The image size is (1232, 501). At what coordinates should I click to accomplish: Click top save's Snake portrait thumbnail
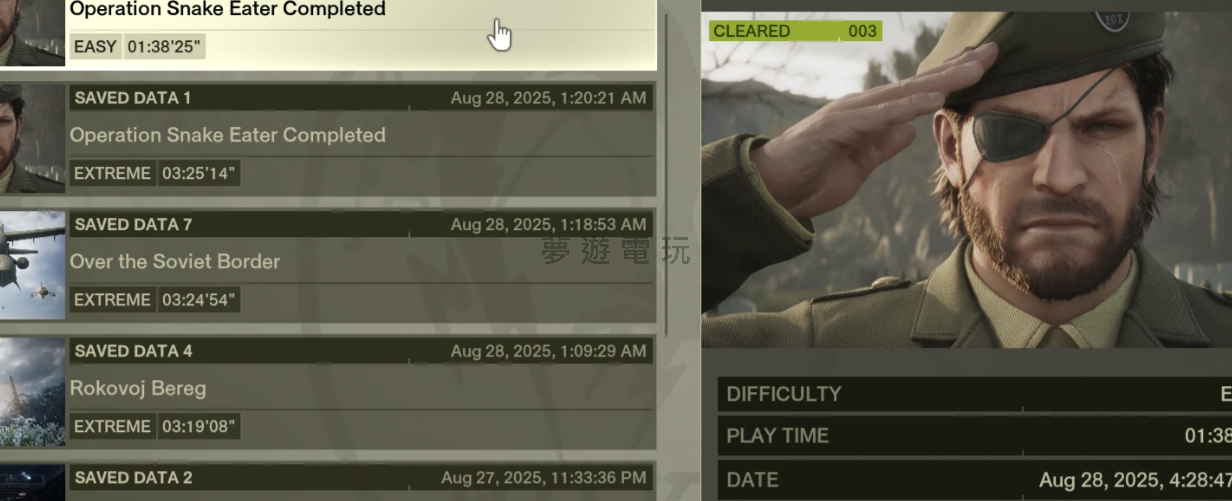click(32, 32)
